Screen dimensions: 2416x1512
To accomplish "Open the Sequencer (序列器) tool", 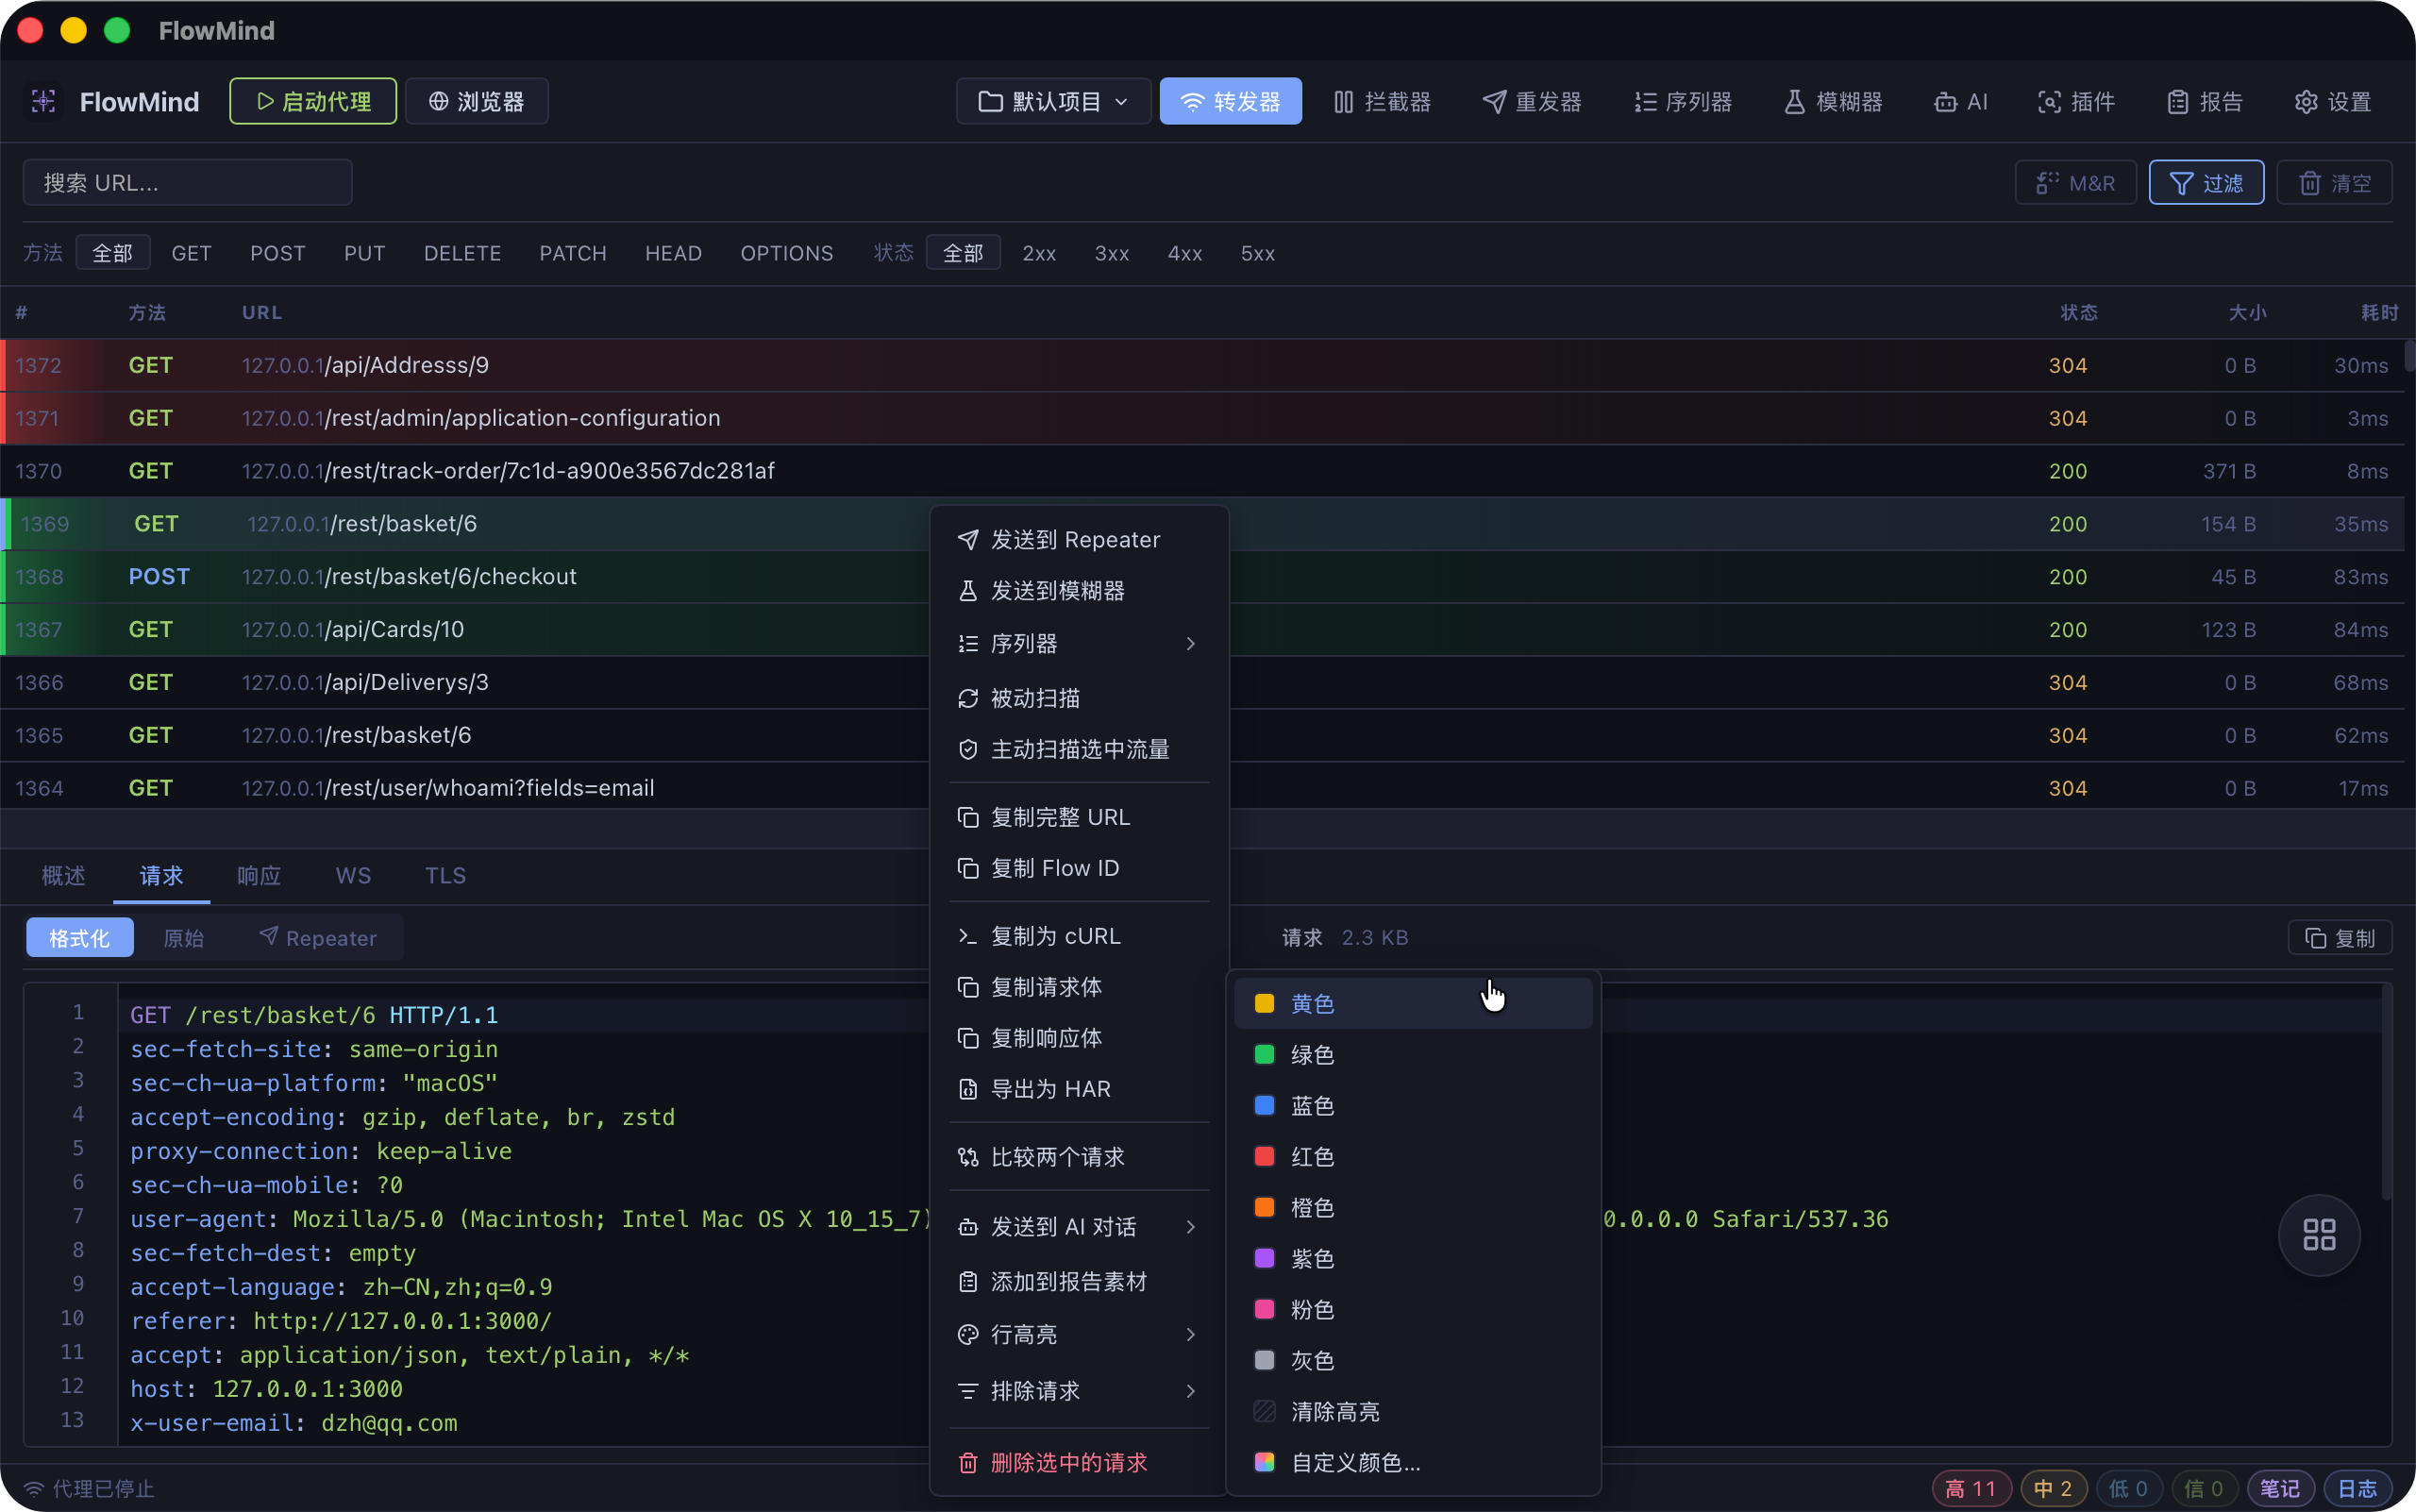I will (1683, 102).
